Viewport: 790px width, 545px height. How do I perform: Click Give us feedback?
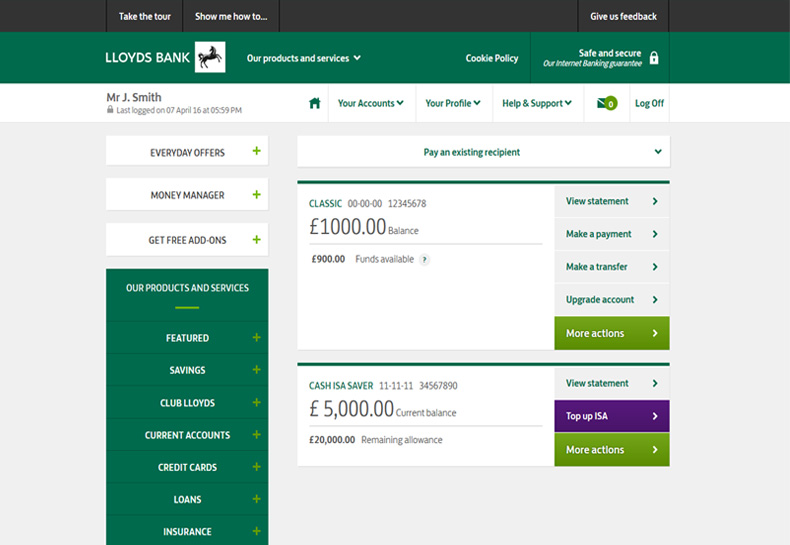[623, 16]
